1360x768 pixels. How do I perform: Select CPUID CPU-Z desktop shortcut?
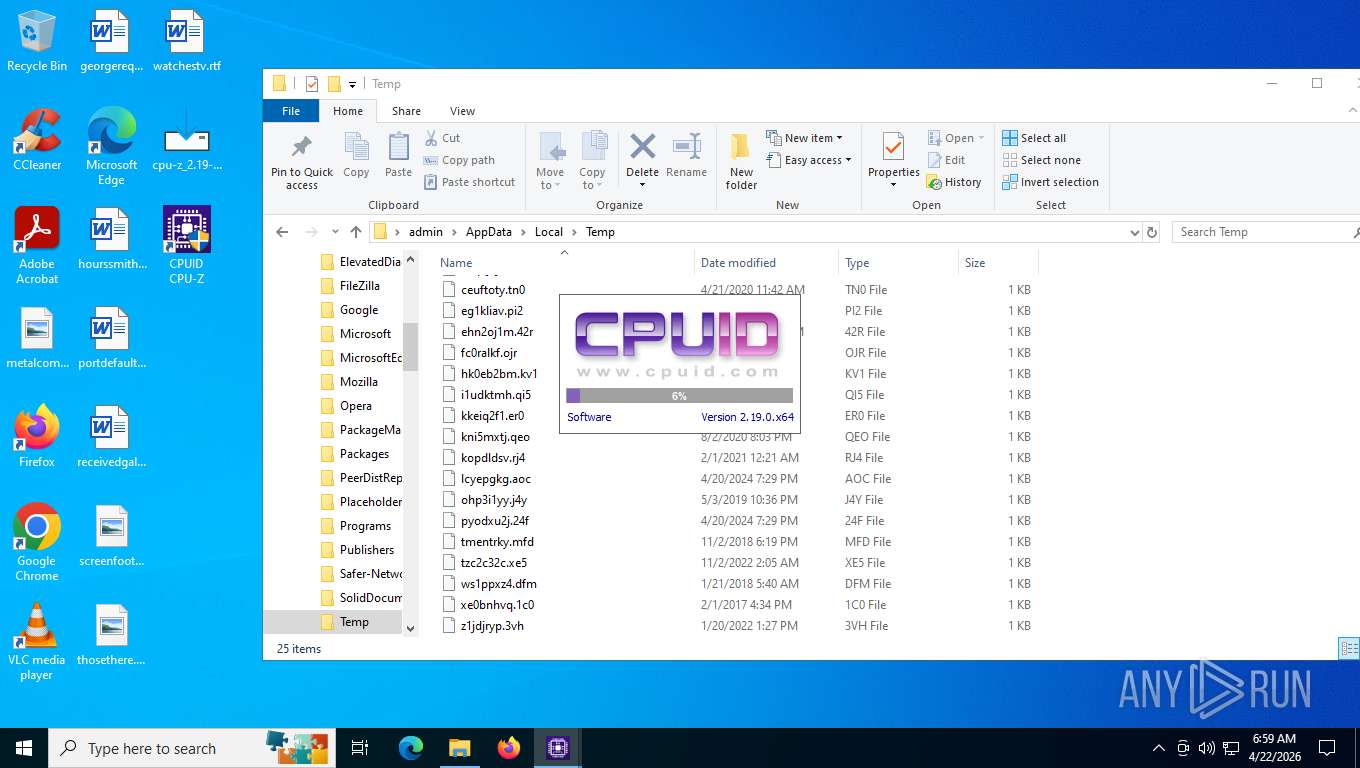click(x=186, y=246)
